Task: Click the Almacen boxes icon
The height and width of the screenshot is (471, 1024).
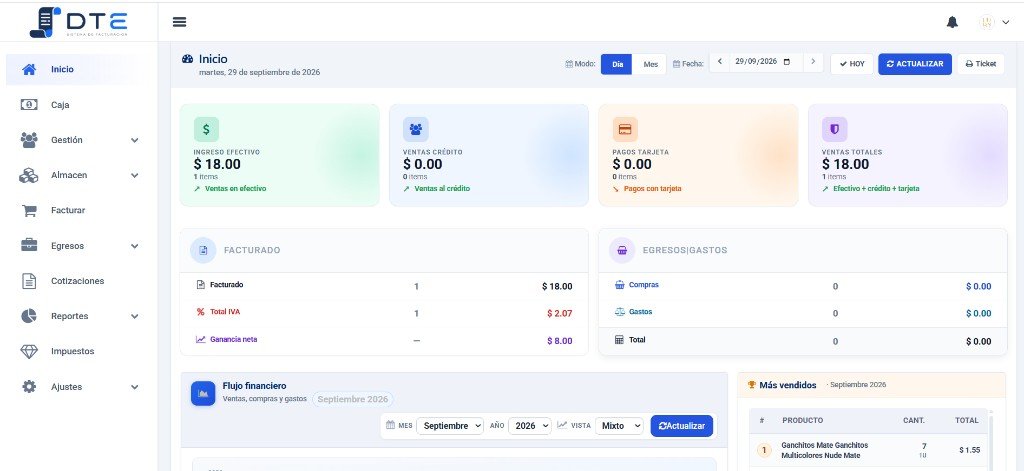Action: tap(29, 175)
